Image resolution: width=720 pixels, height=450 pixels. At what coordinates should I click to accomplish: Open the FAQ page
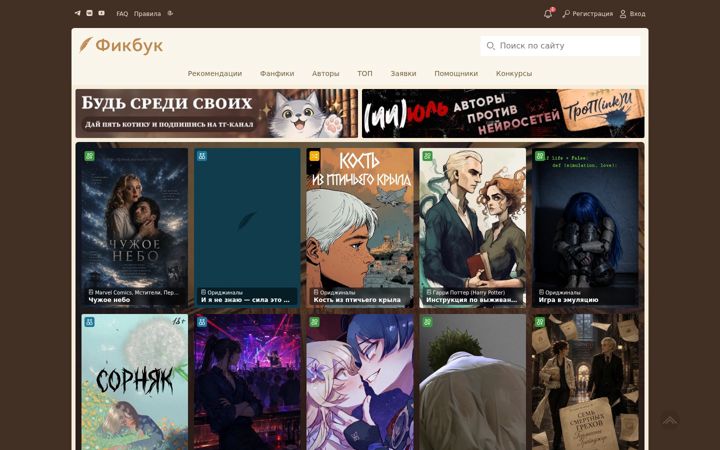coord(122,14)
